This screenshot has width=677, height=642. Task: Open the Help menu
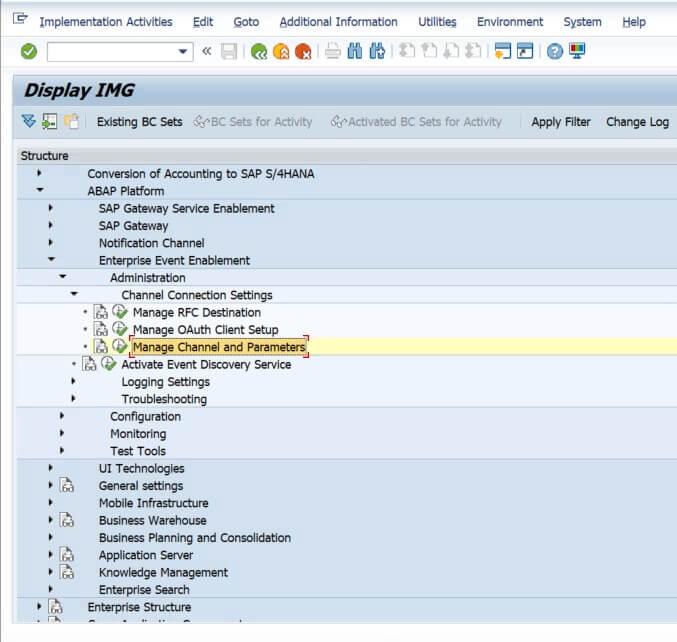click(634, 22)
